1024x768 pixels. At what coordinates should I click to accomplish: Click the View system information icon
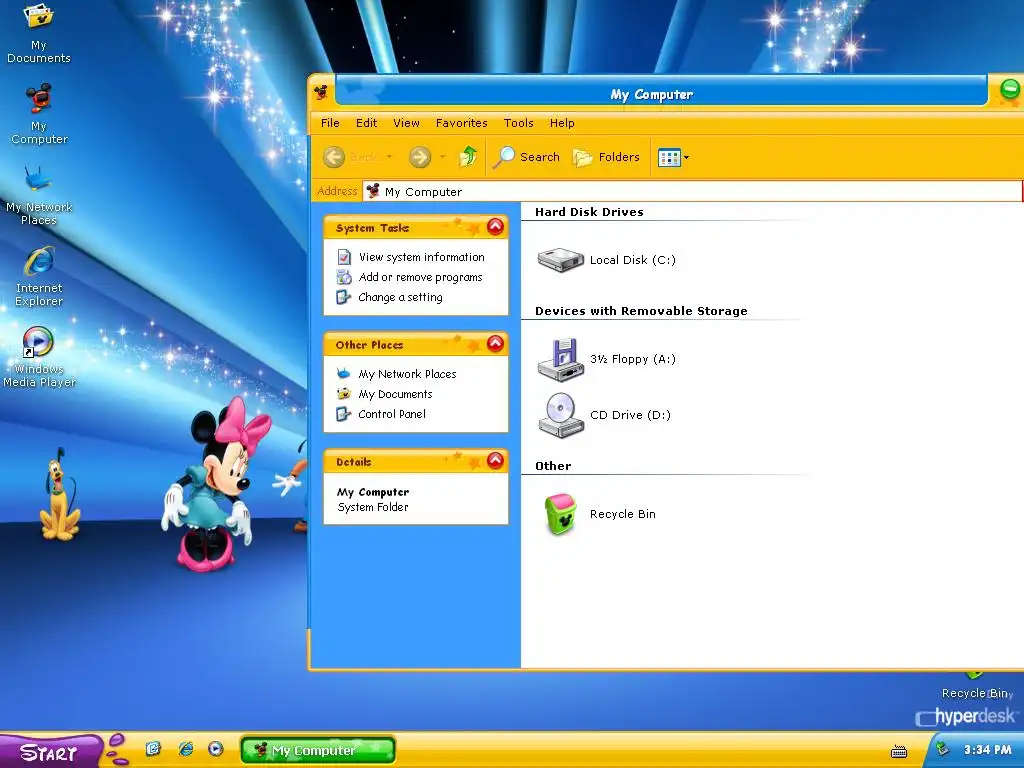344,257
